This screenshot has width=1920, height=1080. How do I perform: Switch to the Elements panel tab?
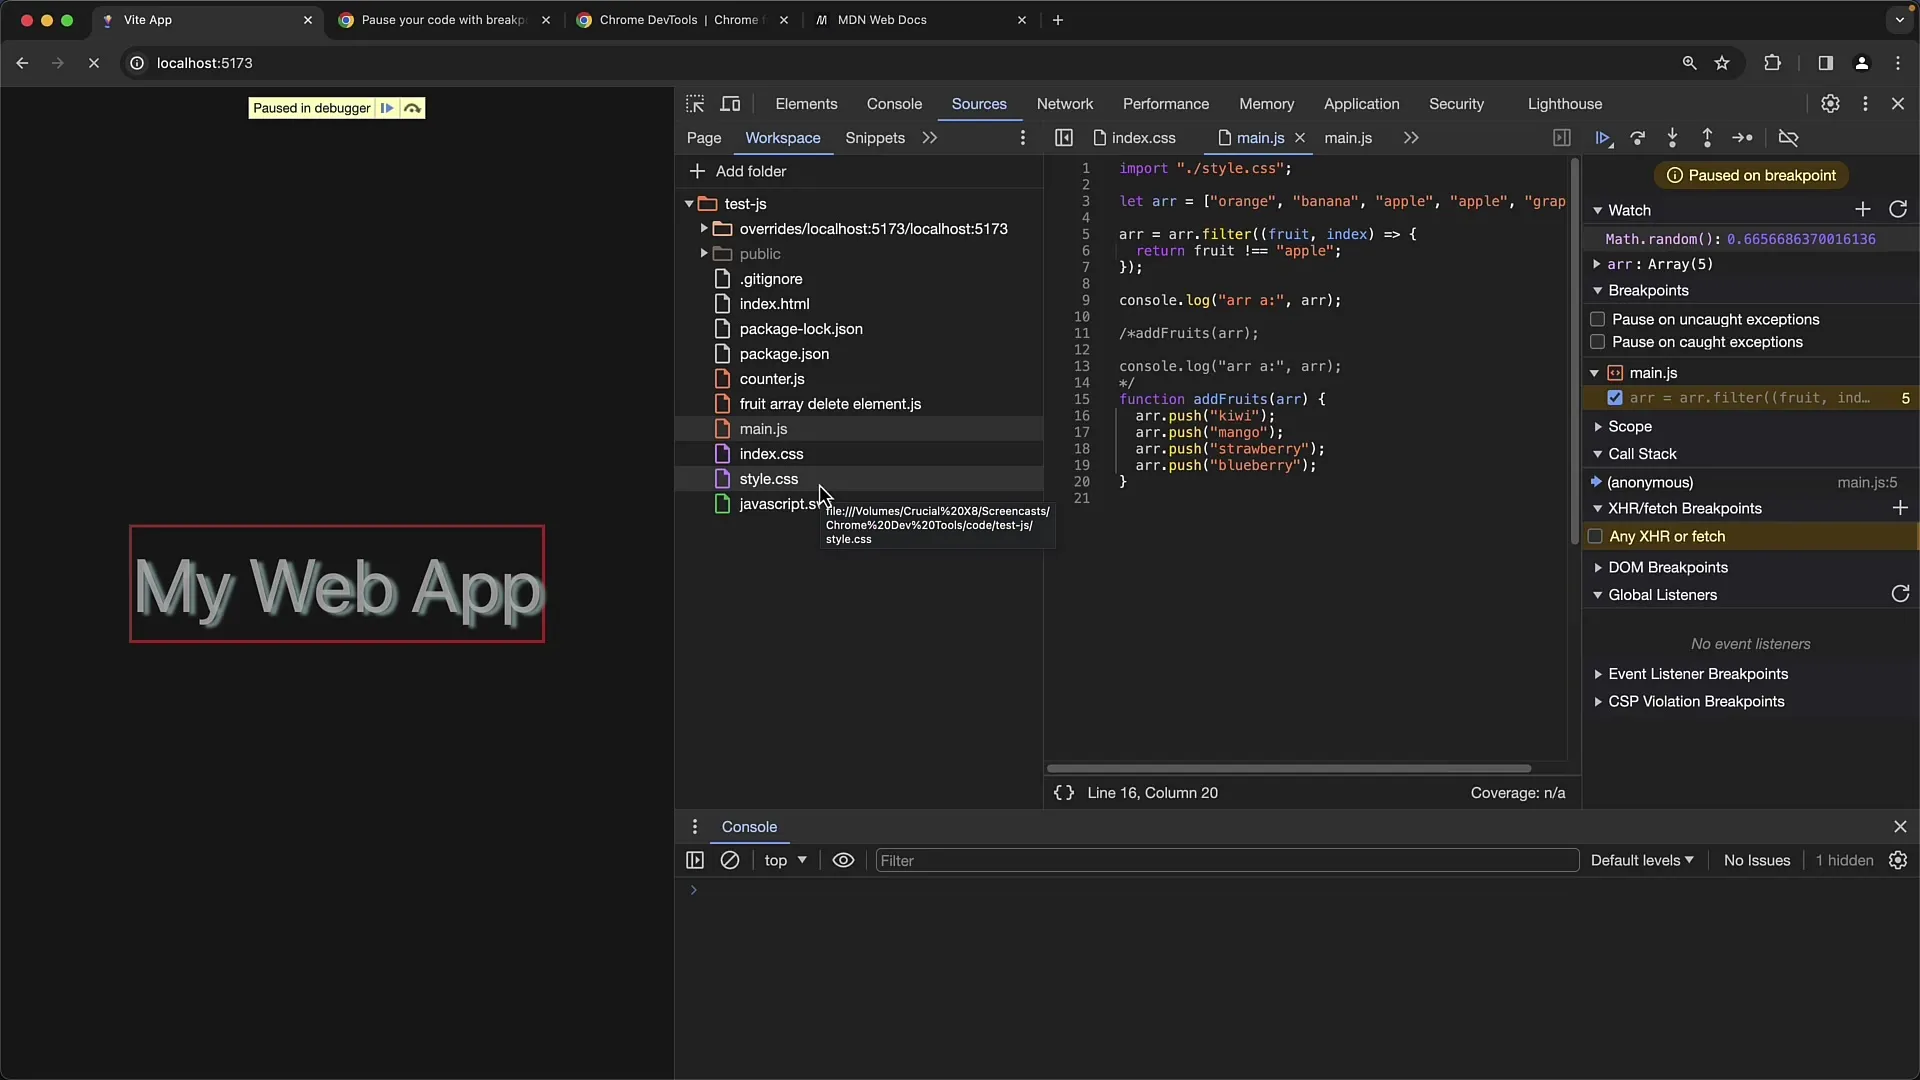806,104
